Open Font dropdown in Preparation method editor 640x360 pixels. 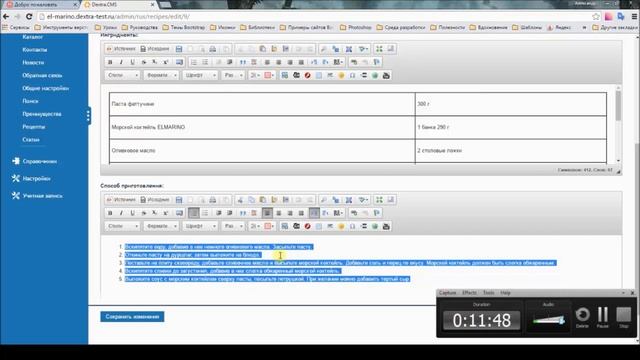click(x=200, y=226)
